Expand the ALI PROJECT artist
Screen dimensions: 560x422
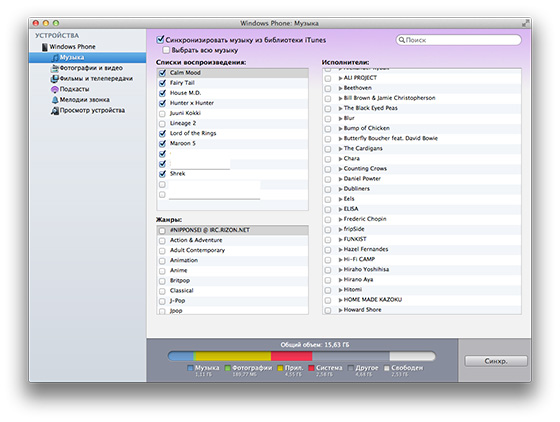click(x=340, y=78)
